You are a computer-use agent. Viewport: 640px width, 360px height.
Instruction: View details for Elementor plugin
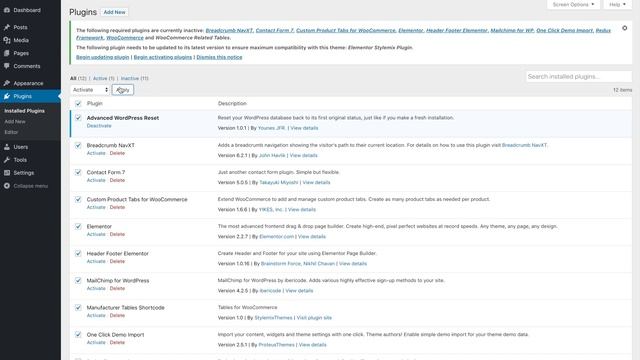point(312,237)
